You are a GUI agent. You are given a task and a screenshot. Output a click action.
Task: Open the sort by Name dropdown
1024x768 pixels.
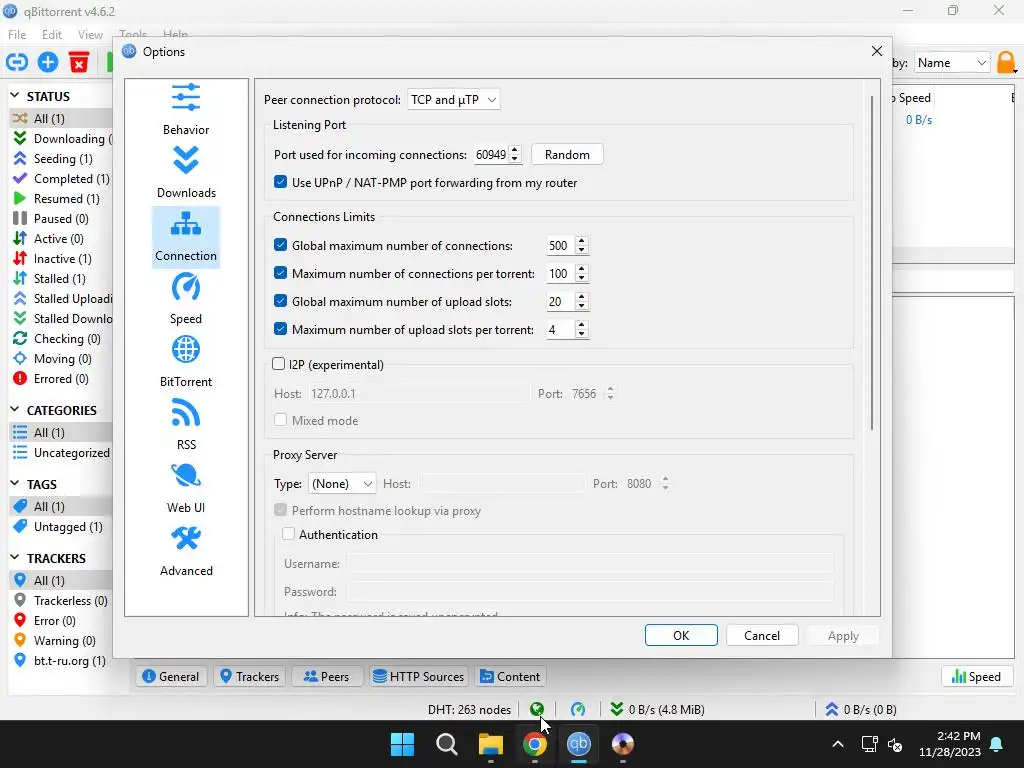tap(952, 63)
